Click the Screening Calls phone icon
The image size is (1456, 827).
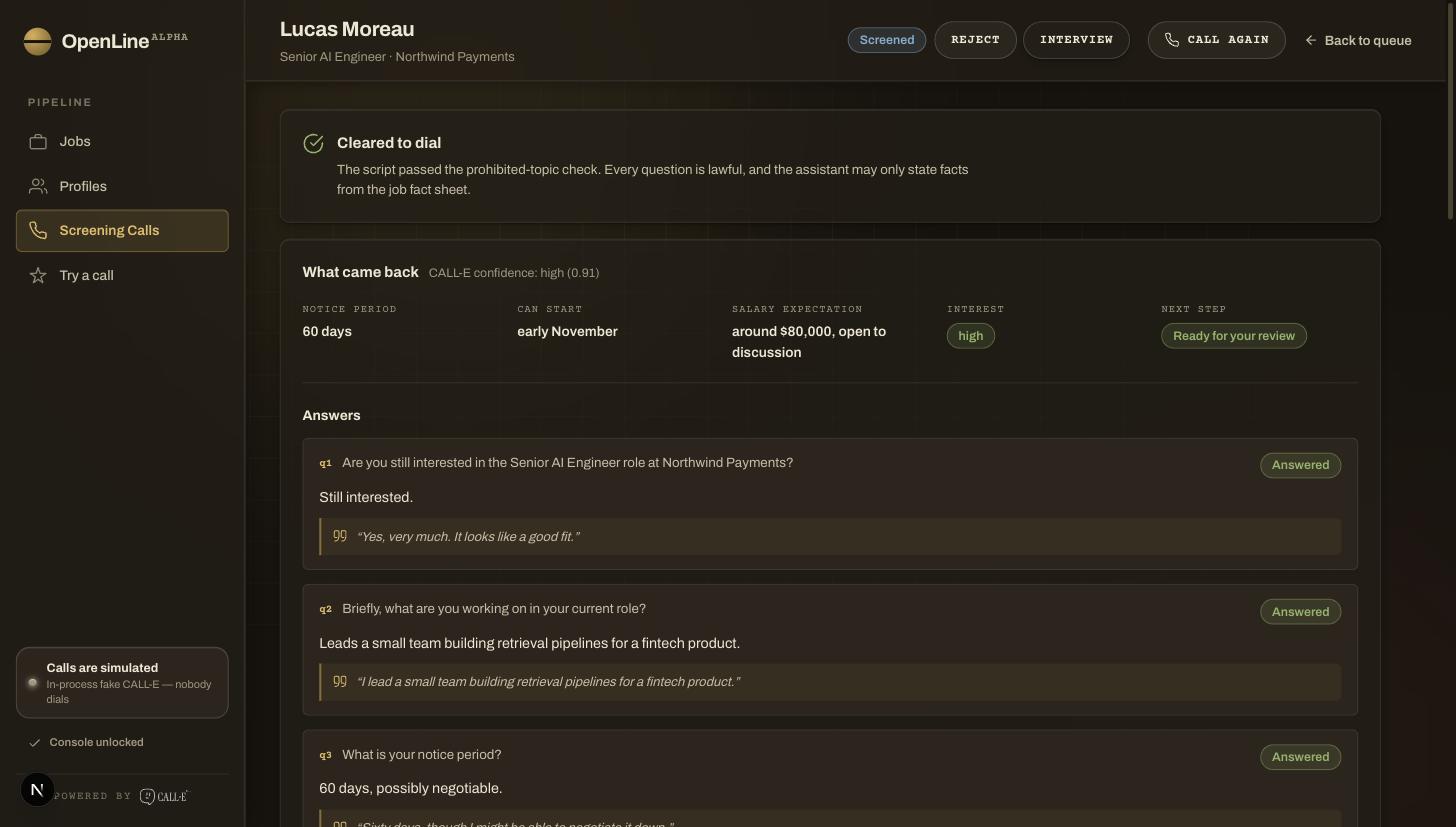pos(38,231)
